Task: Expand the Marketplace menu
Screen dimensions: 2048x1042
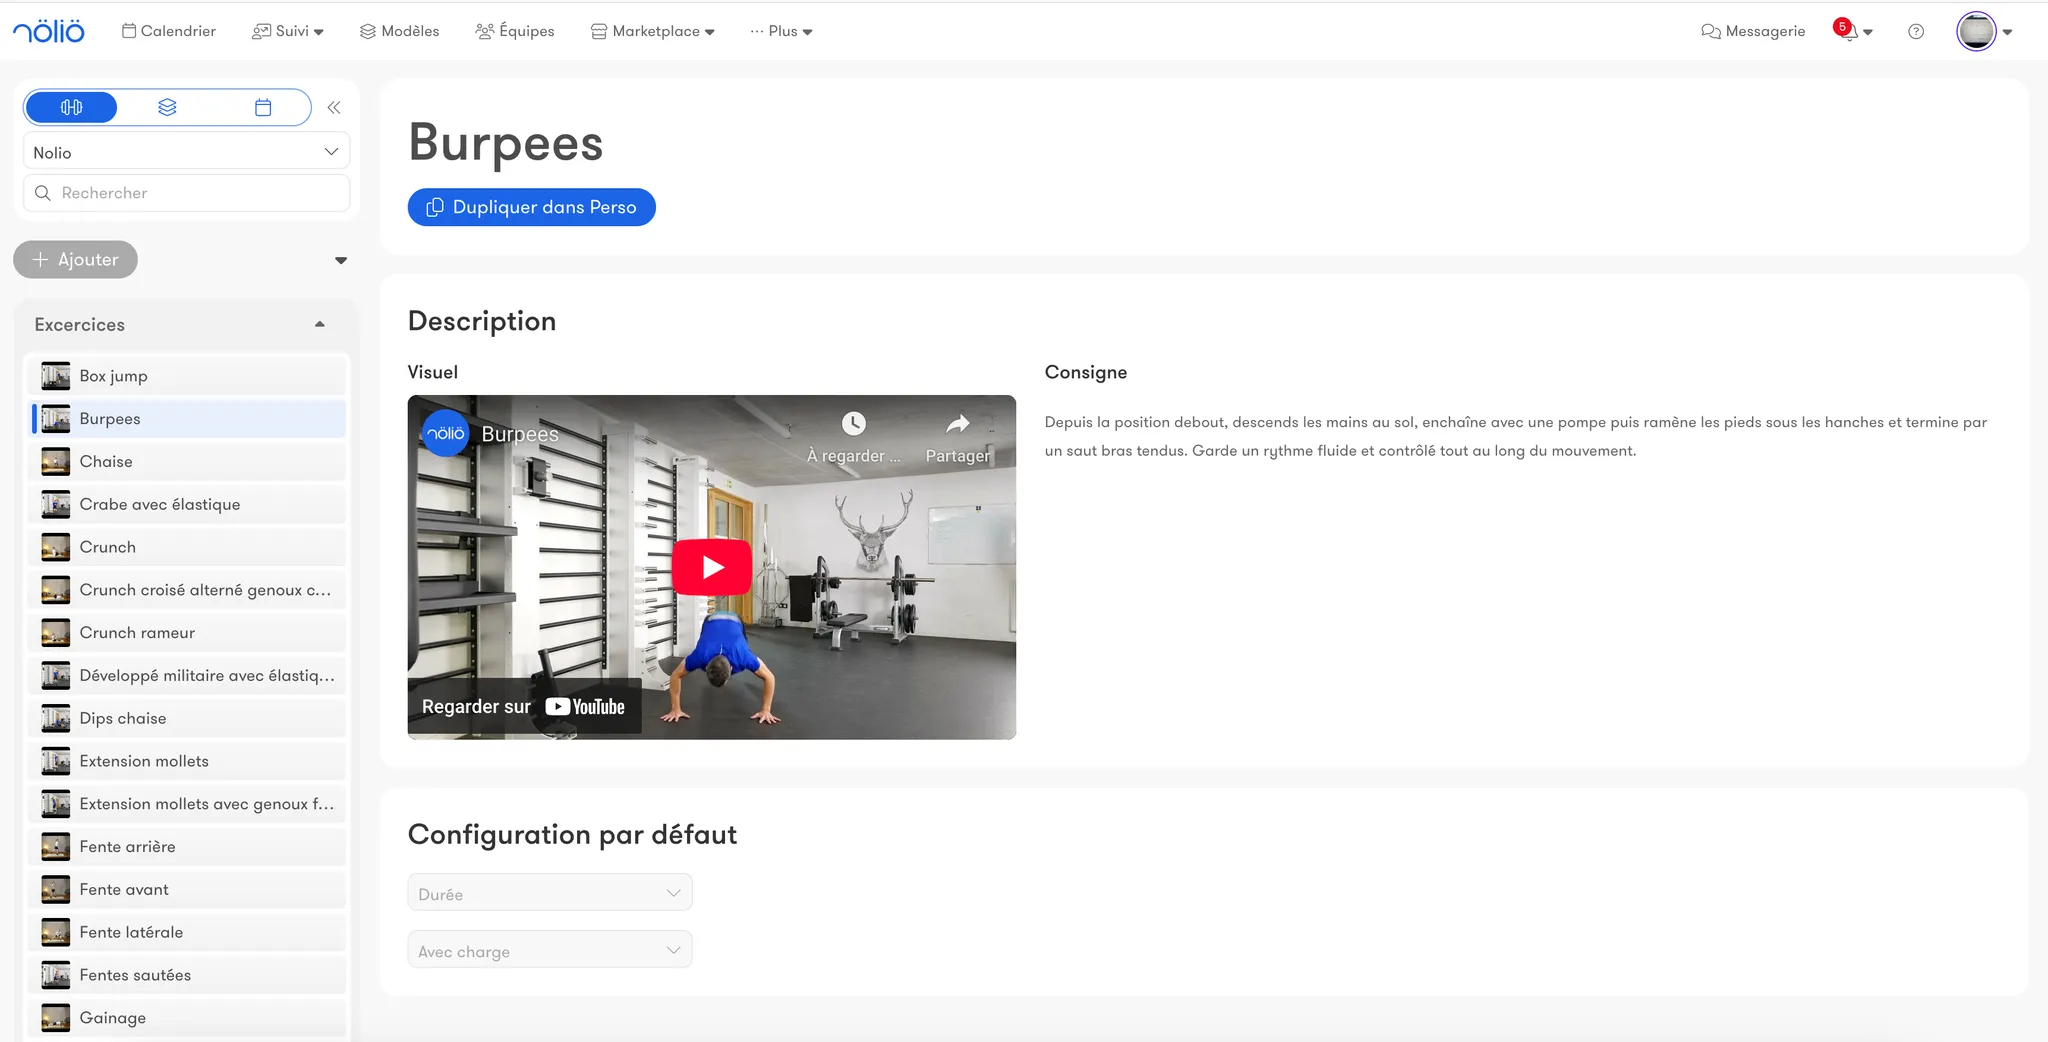Action: point(652,31)
